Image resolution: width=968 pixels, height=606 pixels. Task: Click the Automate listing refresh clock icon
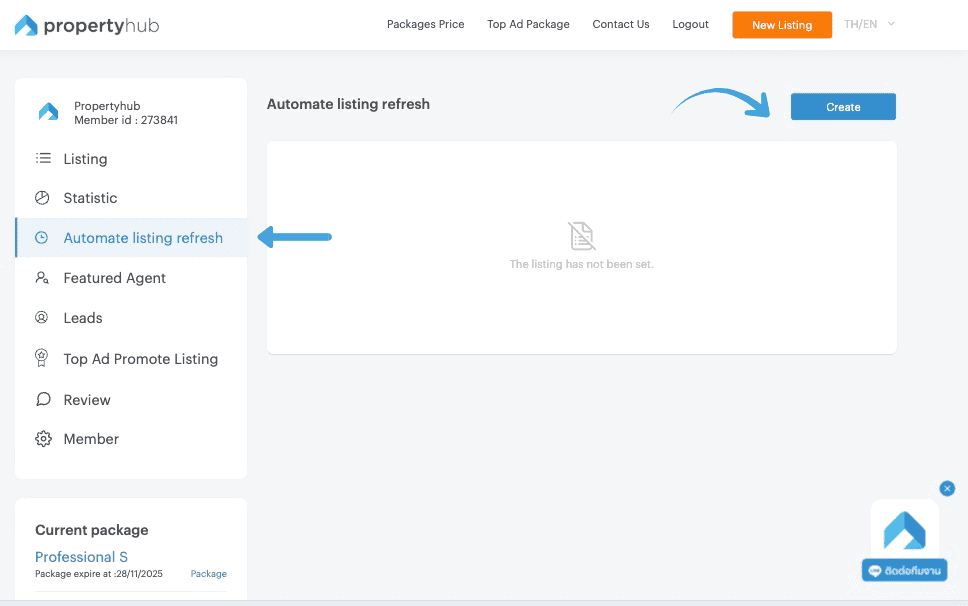pos(41,237)
